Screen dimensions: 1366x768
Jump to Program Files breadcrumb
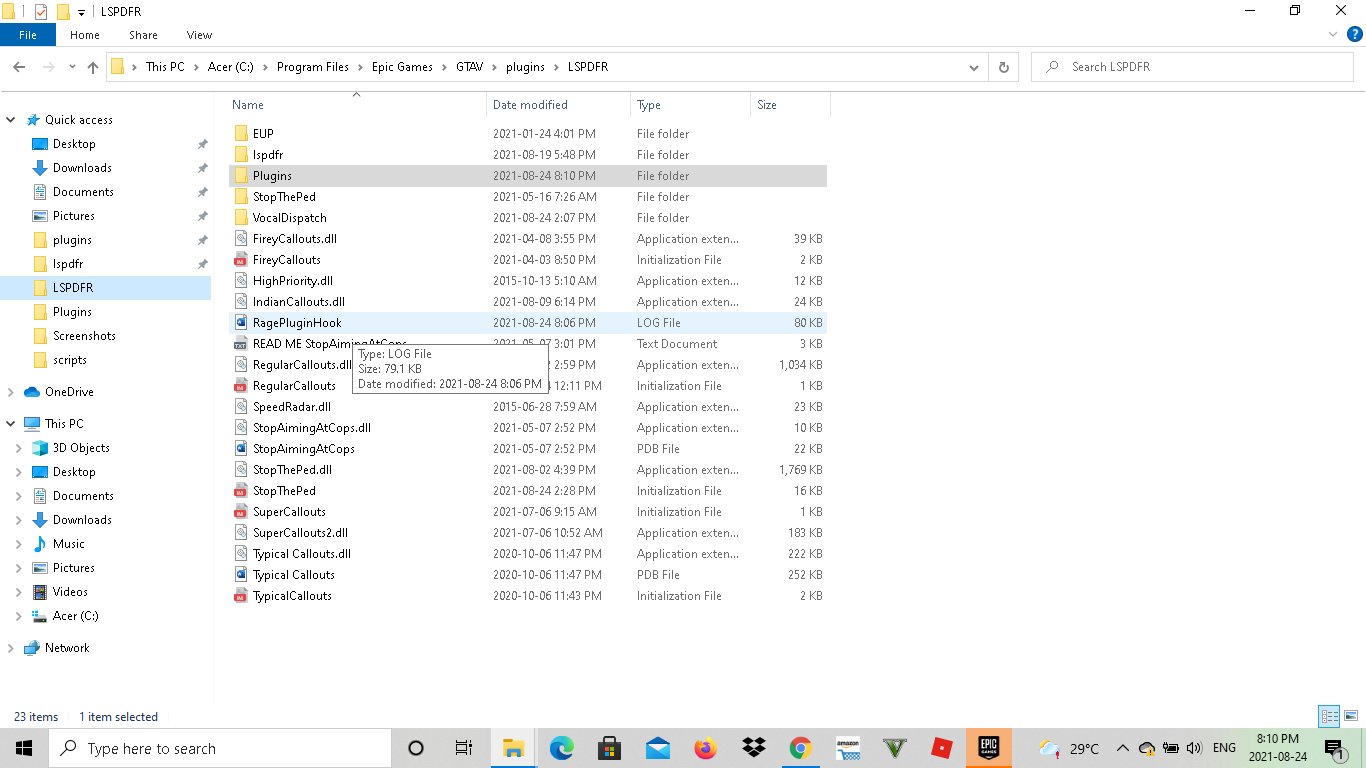[x=313, y=67]
